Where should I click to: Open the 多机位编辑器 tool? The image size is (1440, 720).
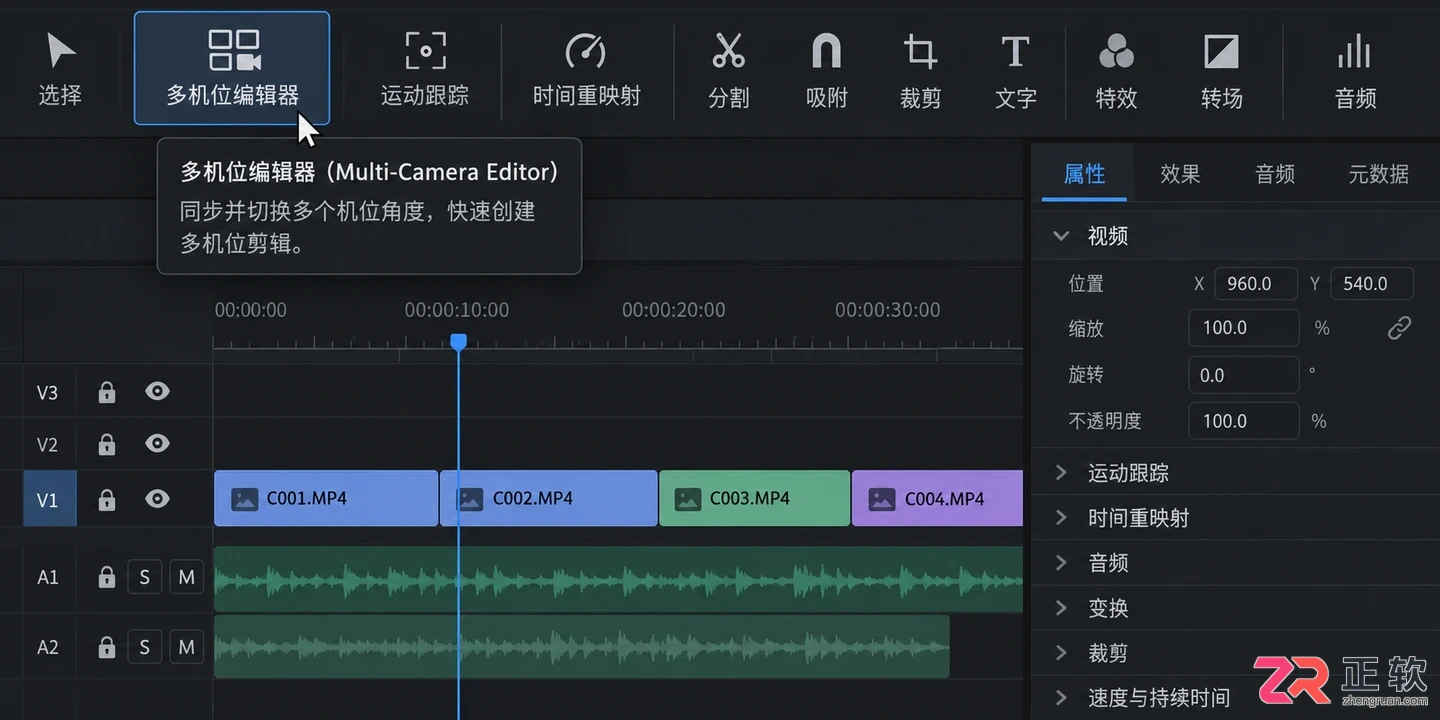pyautogui.click(x=232, y=68)
